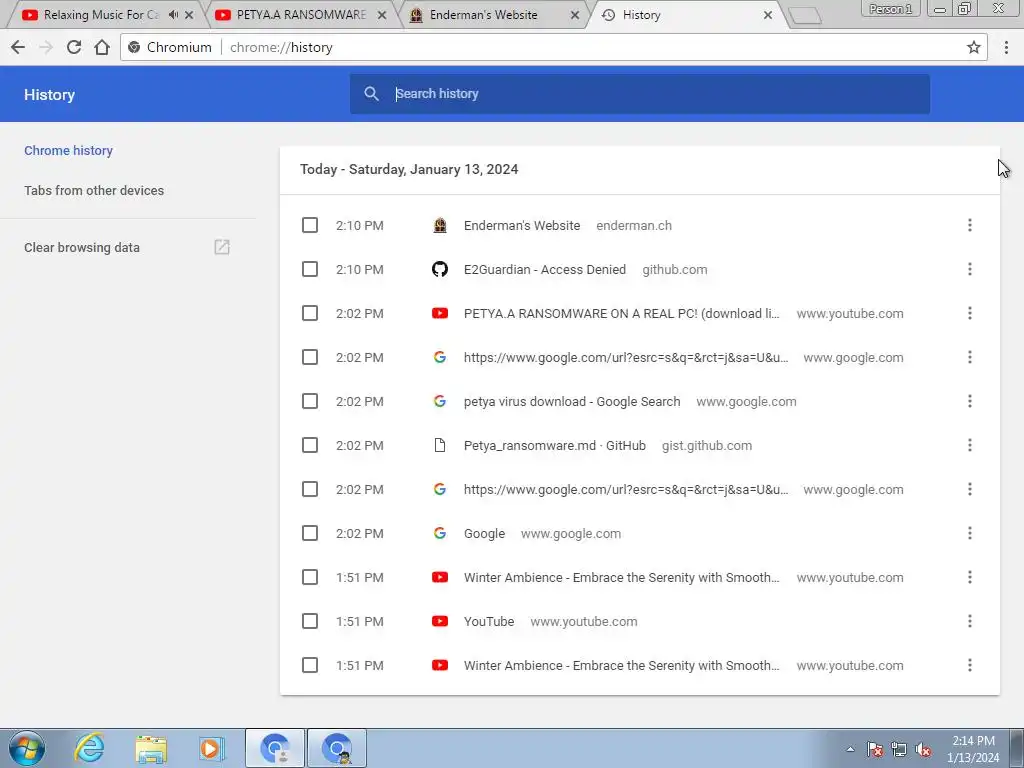Open more actions for Enderman's Website entry

point(969,225)
